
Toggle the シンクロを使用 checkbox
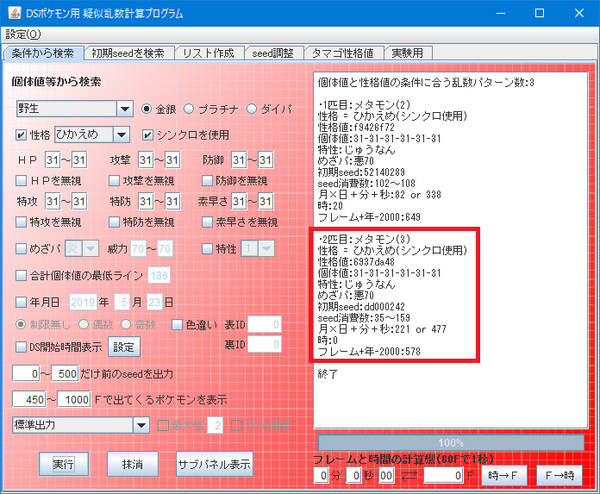tap(147, 135)
